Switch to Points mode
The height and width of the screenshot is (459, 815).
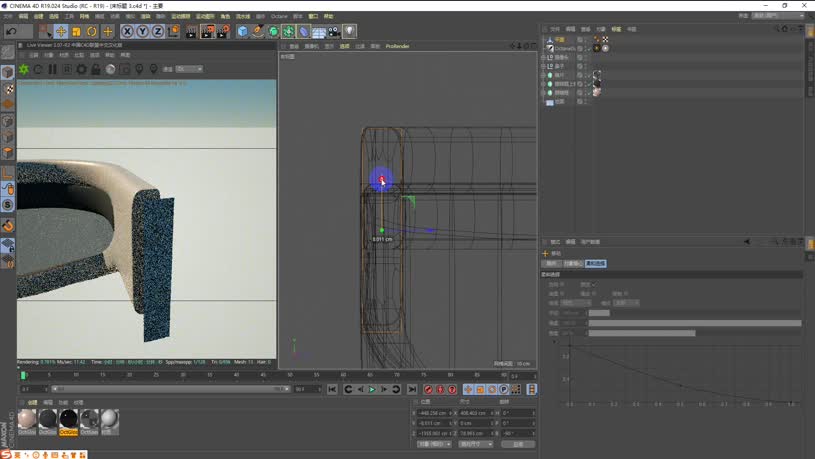click(x=8, y=121)
